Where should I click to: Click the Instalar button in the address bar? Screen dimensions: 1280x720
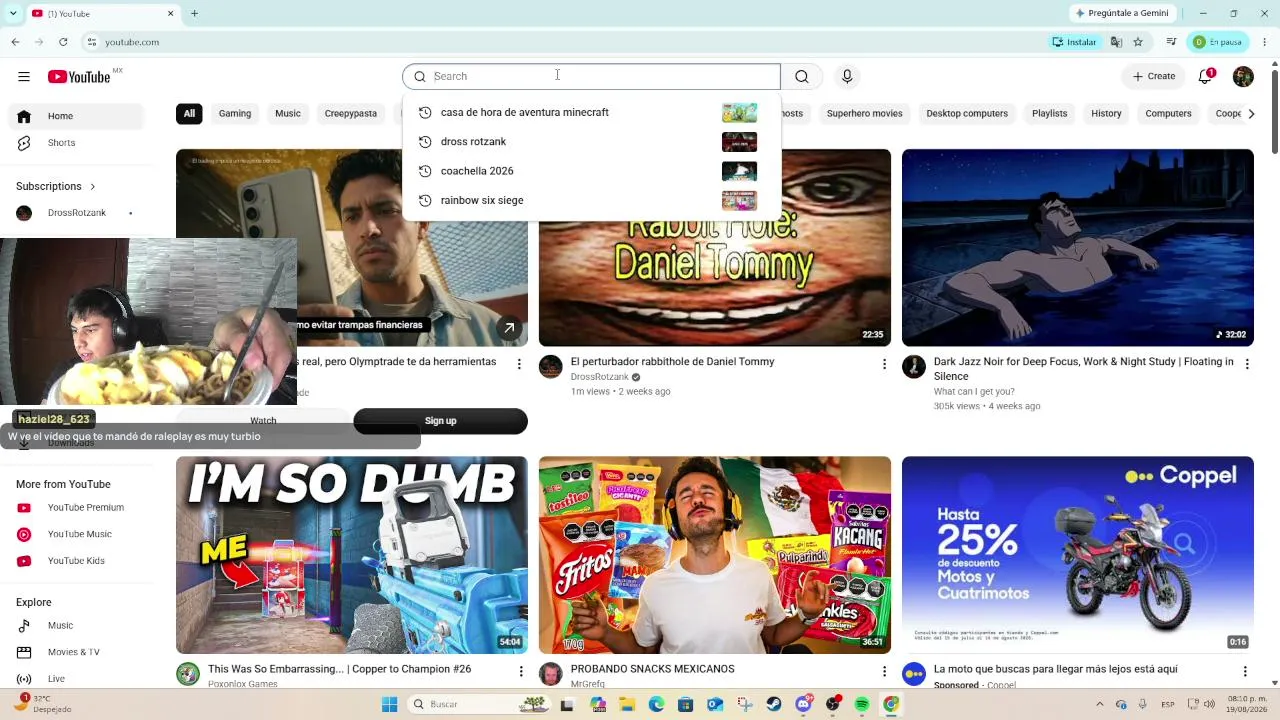coord(1075,42)
